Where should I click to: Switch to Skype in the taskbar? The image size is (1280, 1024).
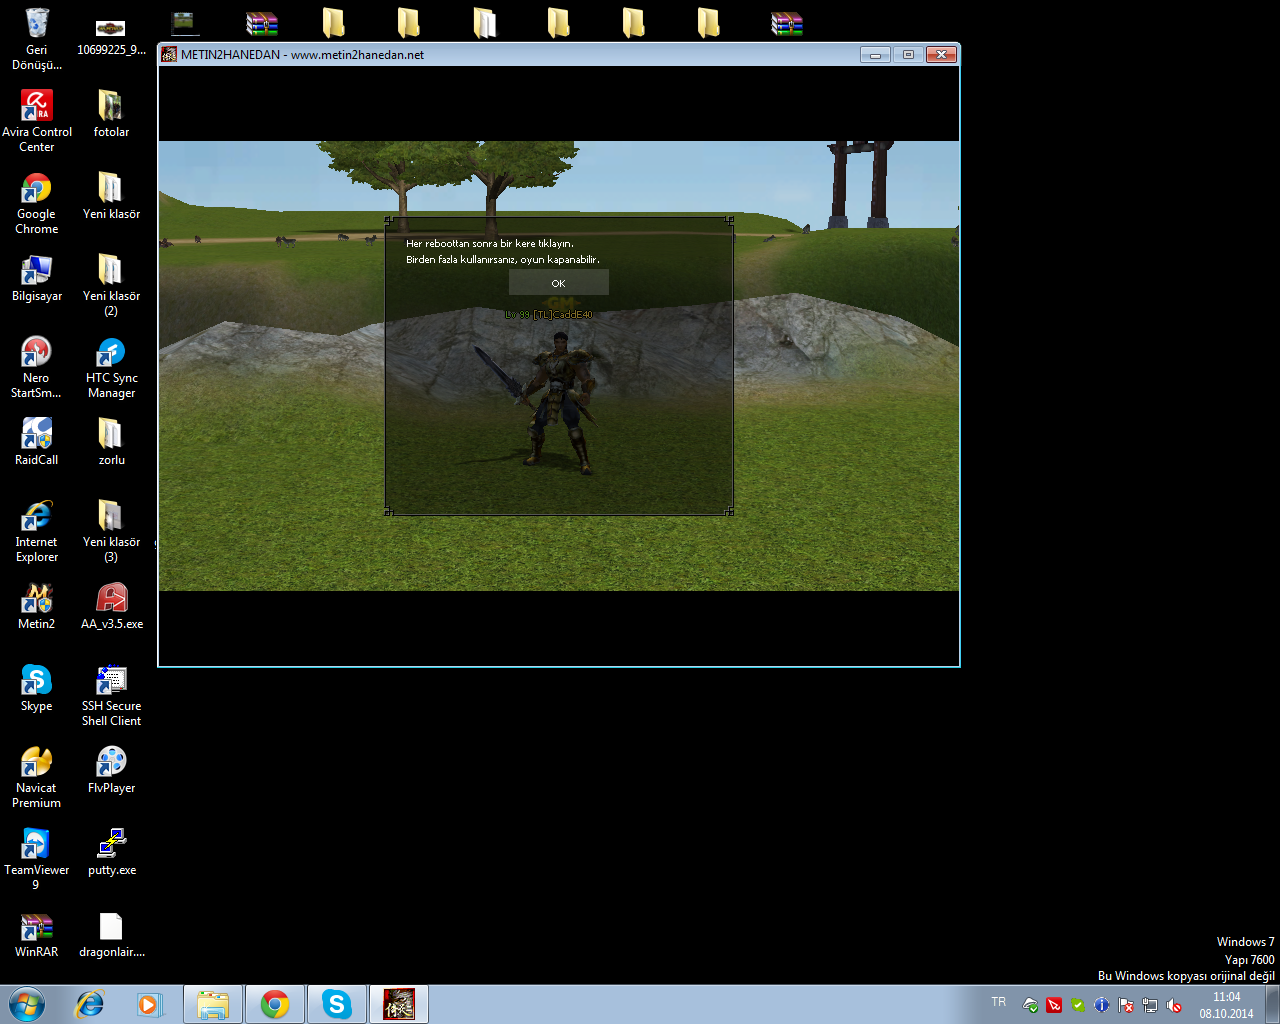coord(337,1004)
